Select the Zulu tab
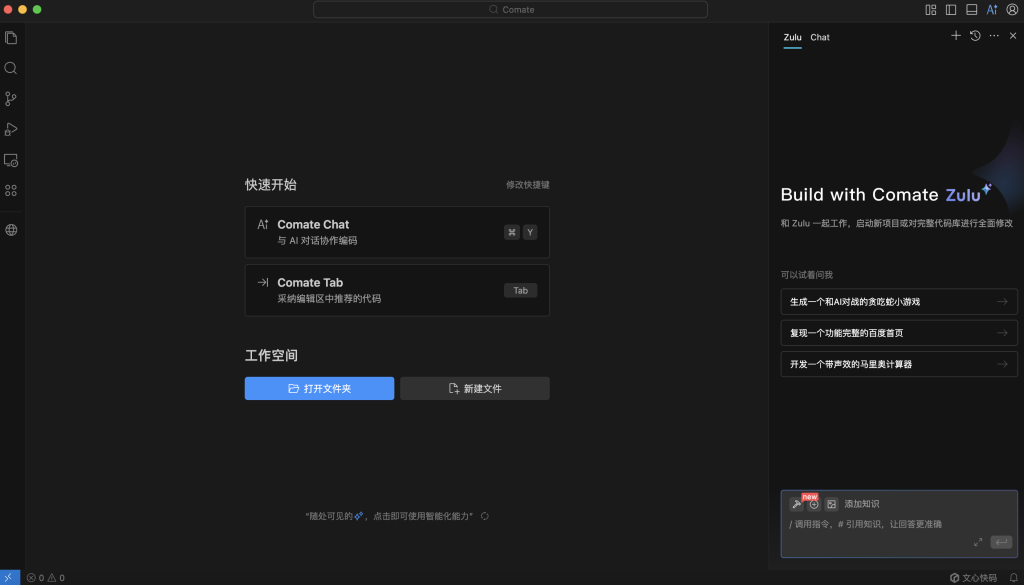This screenshot has height=585, width=1024. (x=792, y=37)
